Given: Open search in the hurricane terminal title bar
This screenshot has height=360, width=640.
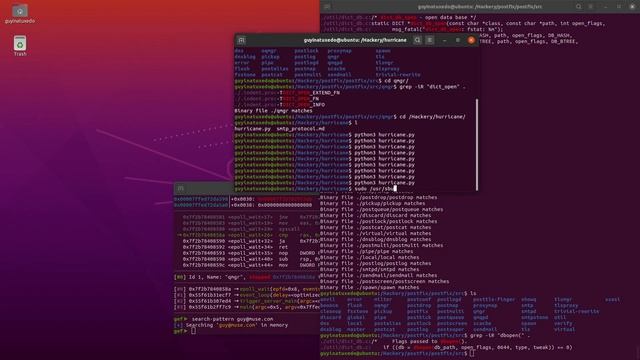Looking at the screenshot, I should click(x=417, y=40).
